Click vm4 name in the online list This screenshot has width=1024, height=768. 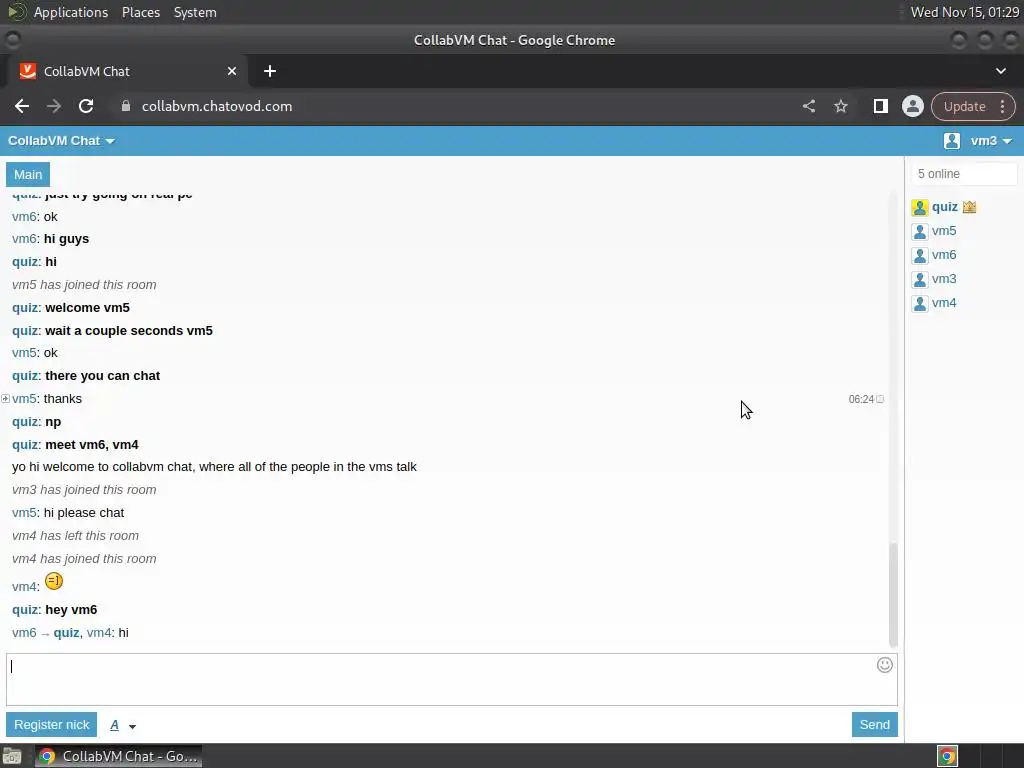[x=944, y=303]
